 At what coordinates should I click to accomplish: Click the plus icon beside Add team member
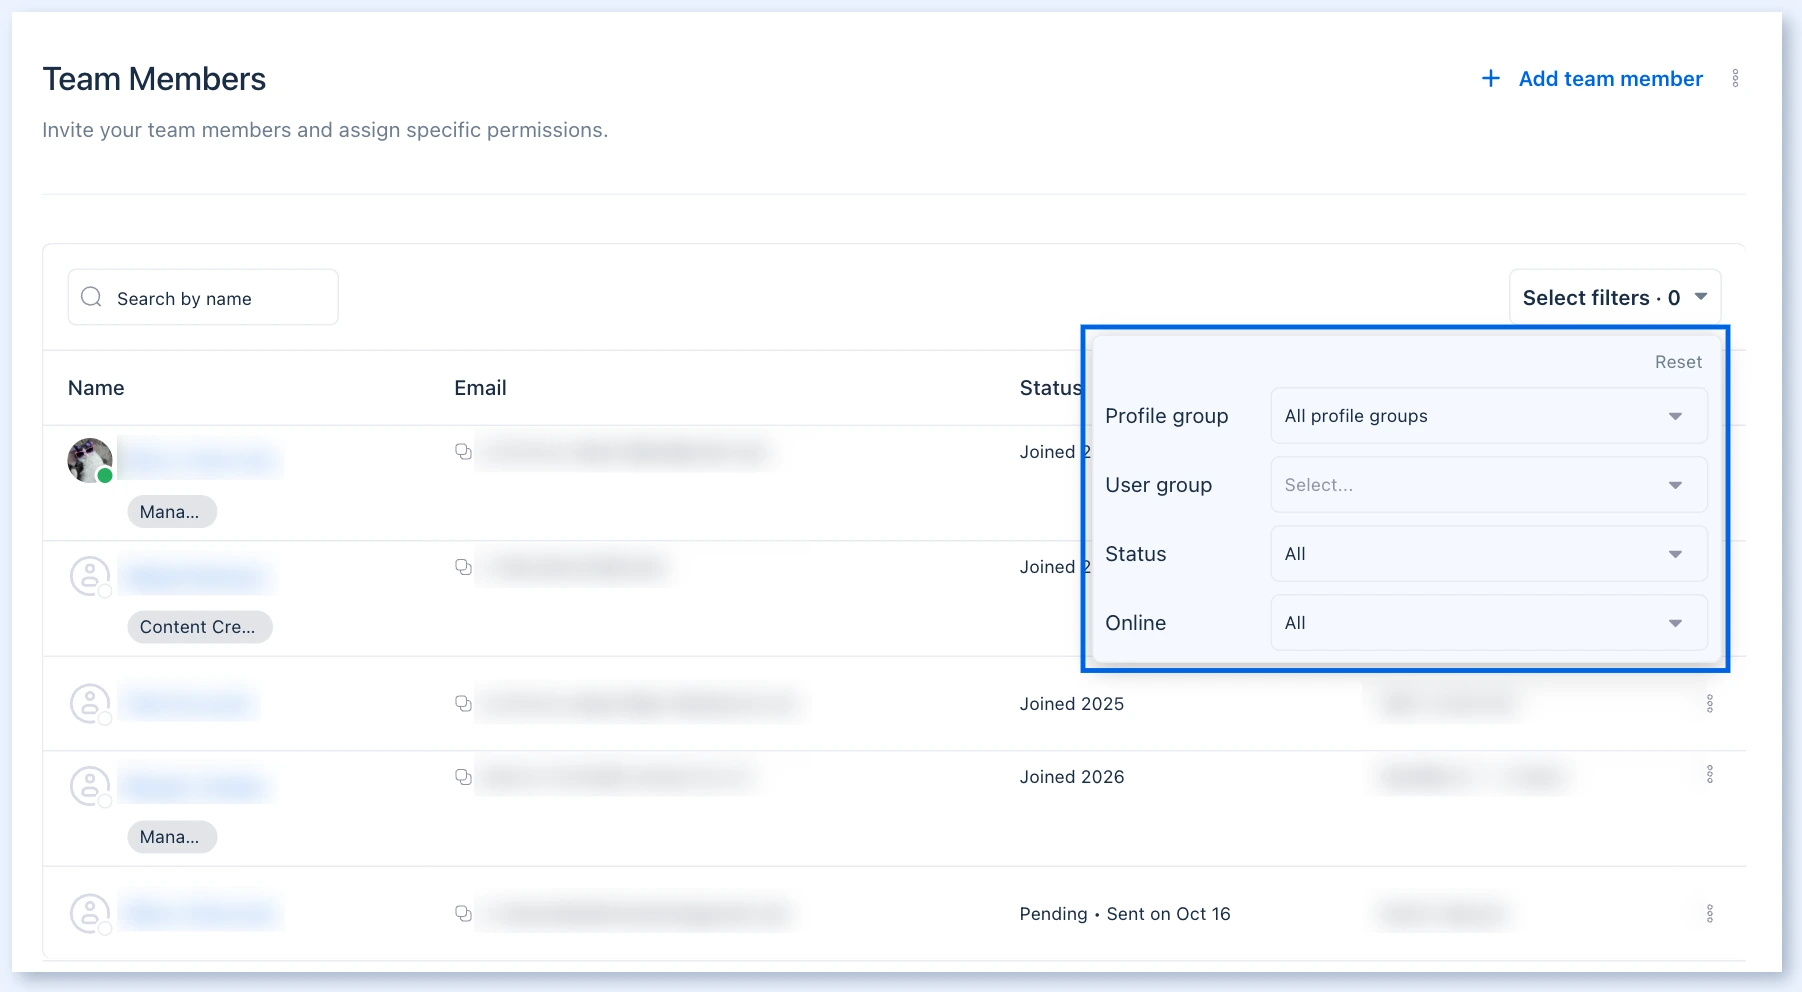point(1490,78)
